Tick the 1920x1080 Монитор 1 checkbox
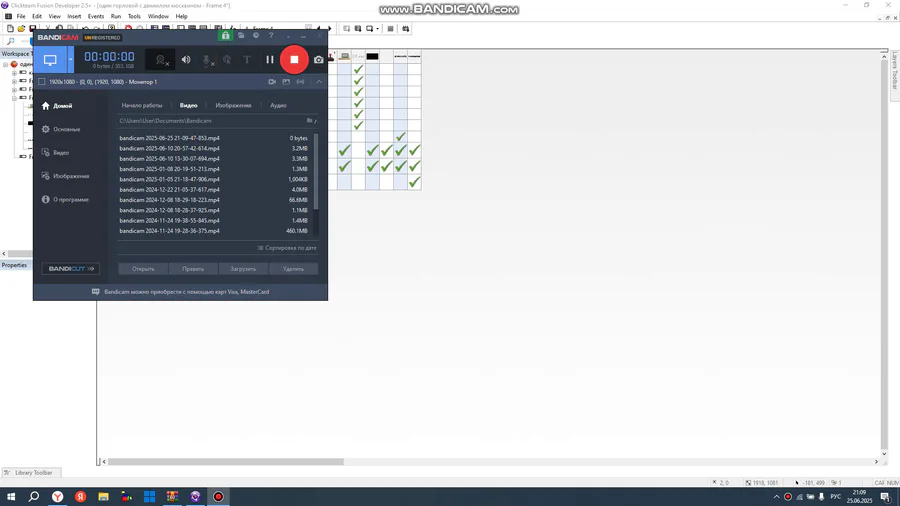The height and width of the screenshot is (506, 900). pos(41,82)
